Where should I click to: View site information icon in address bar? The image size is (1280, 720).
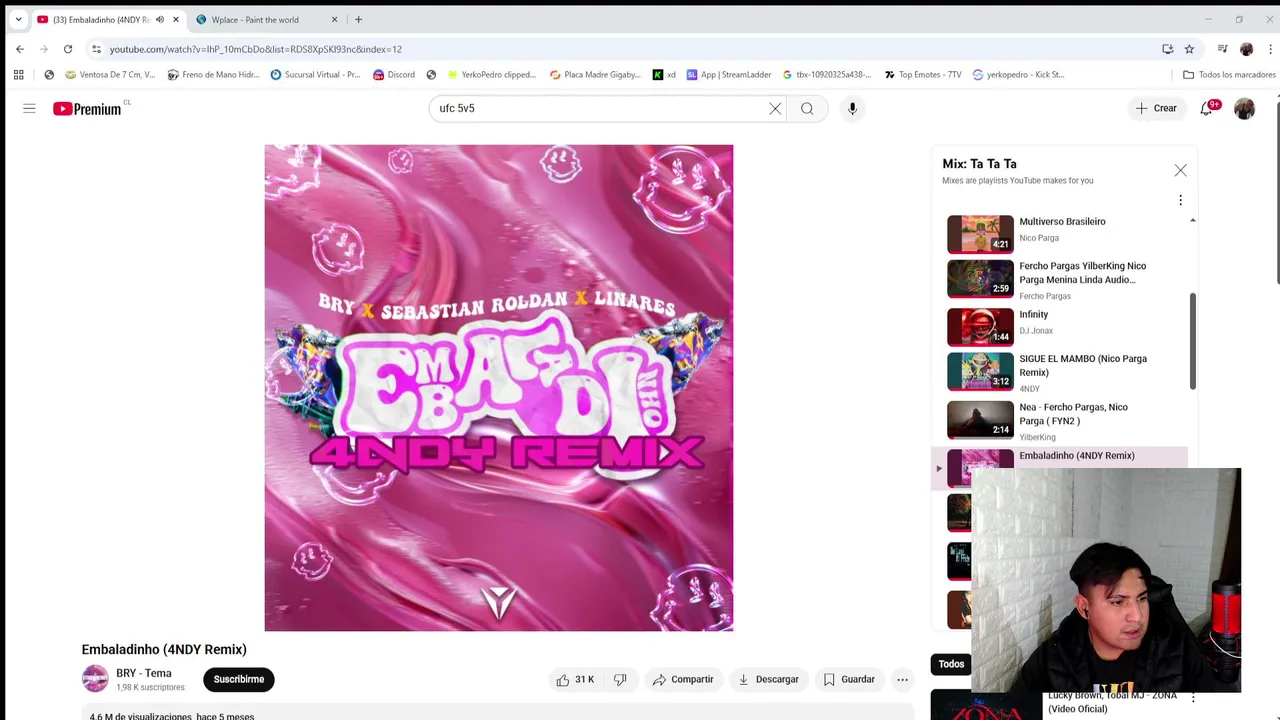96,49
